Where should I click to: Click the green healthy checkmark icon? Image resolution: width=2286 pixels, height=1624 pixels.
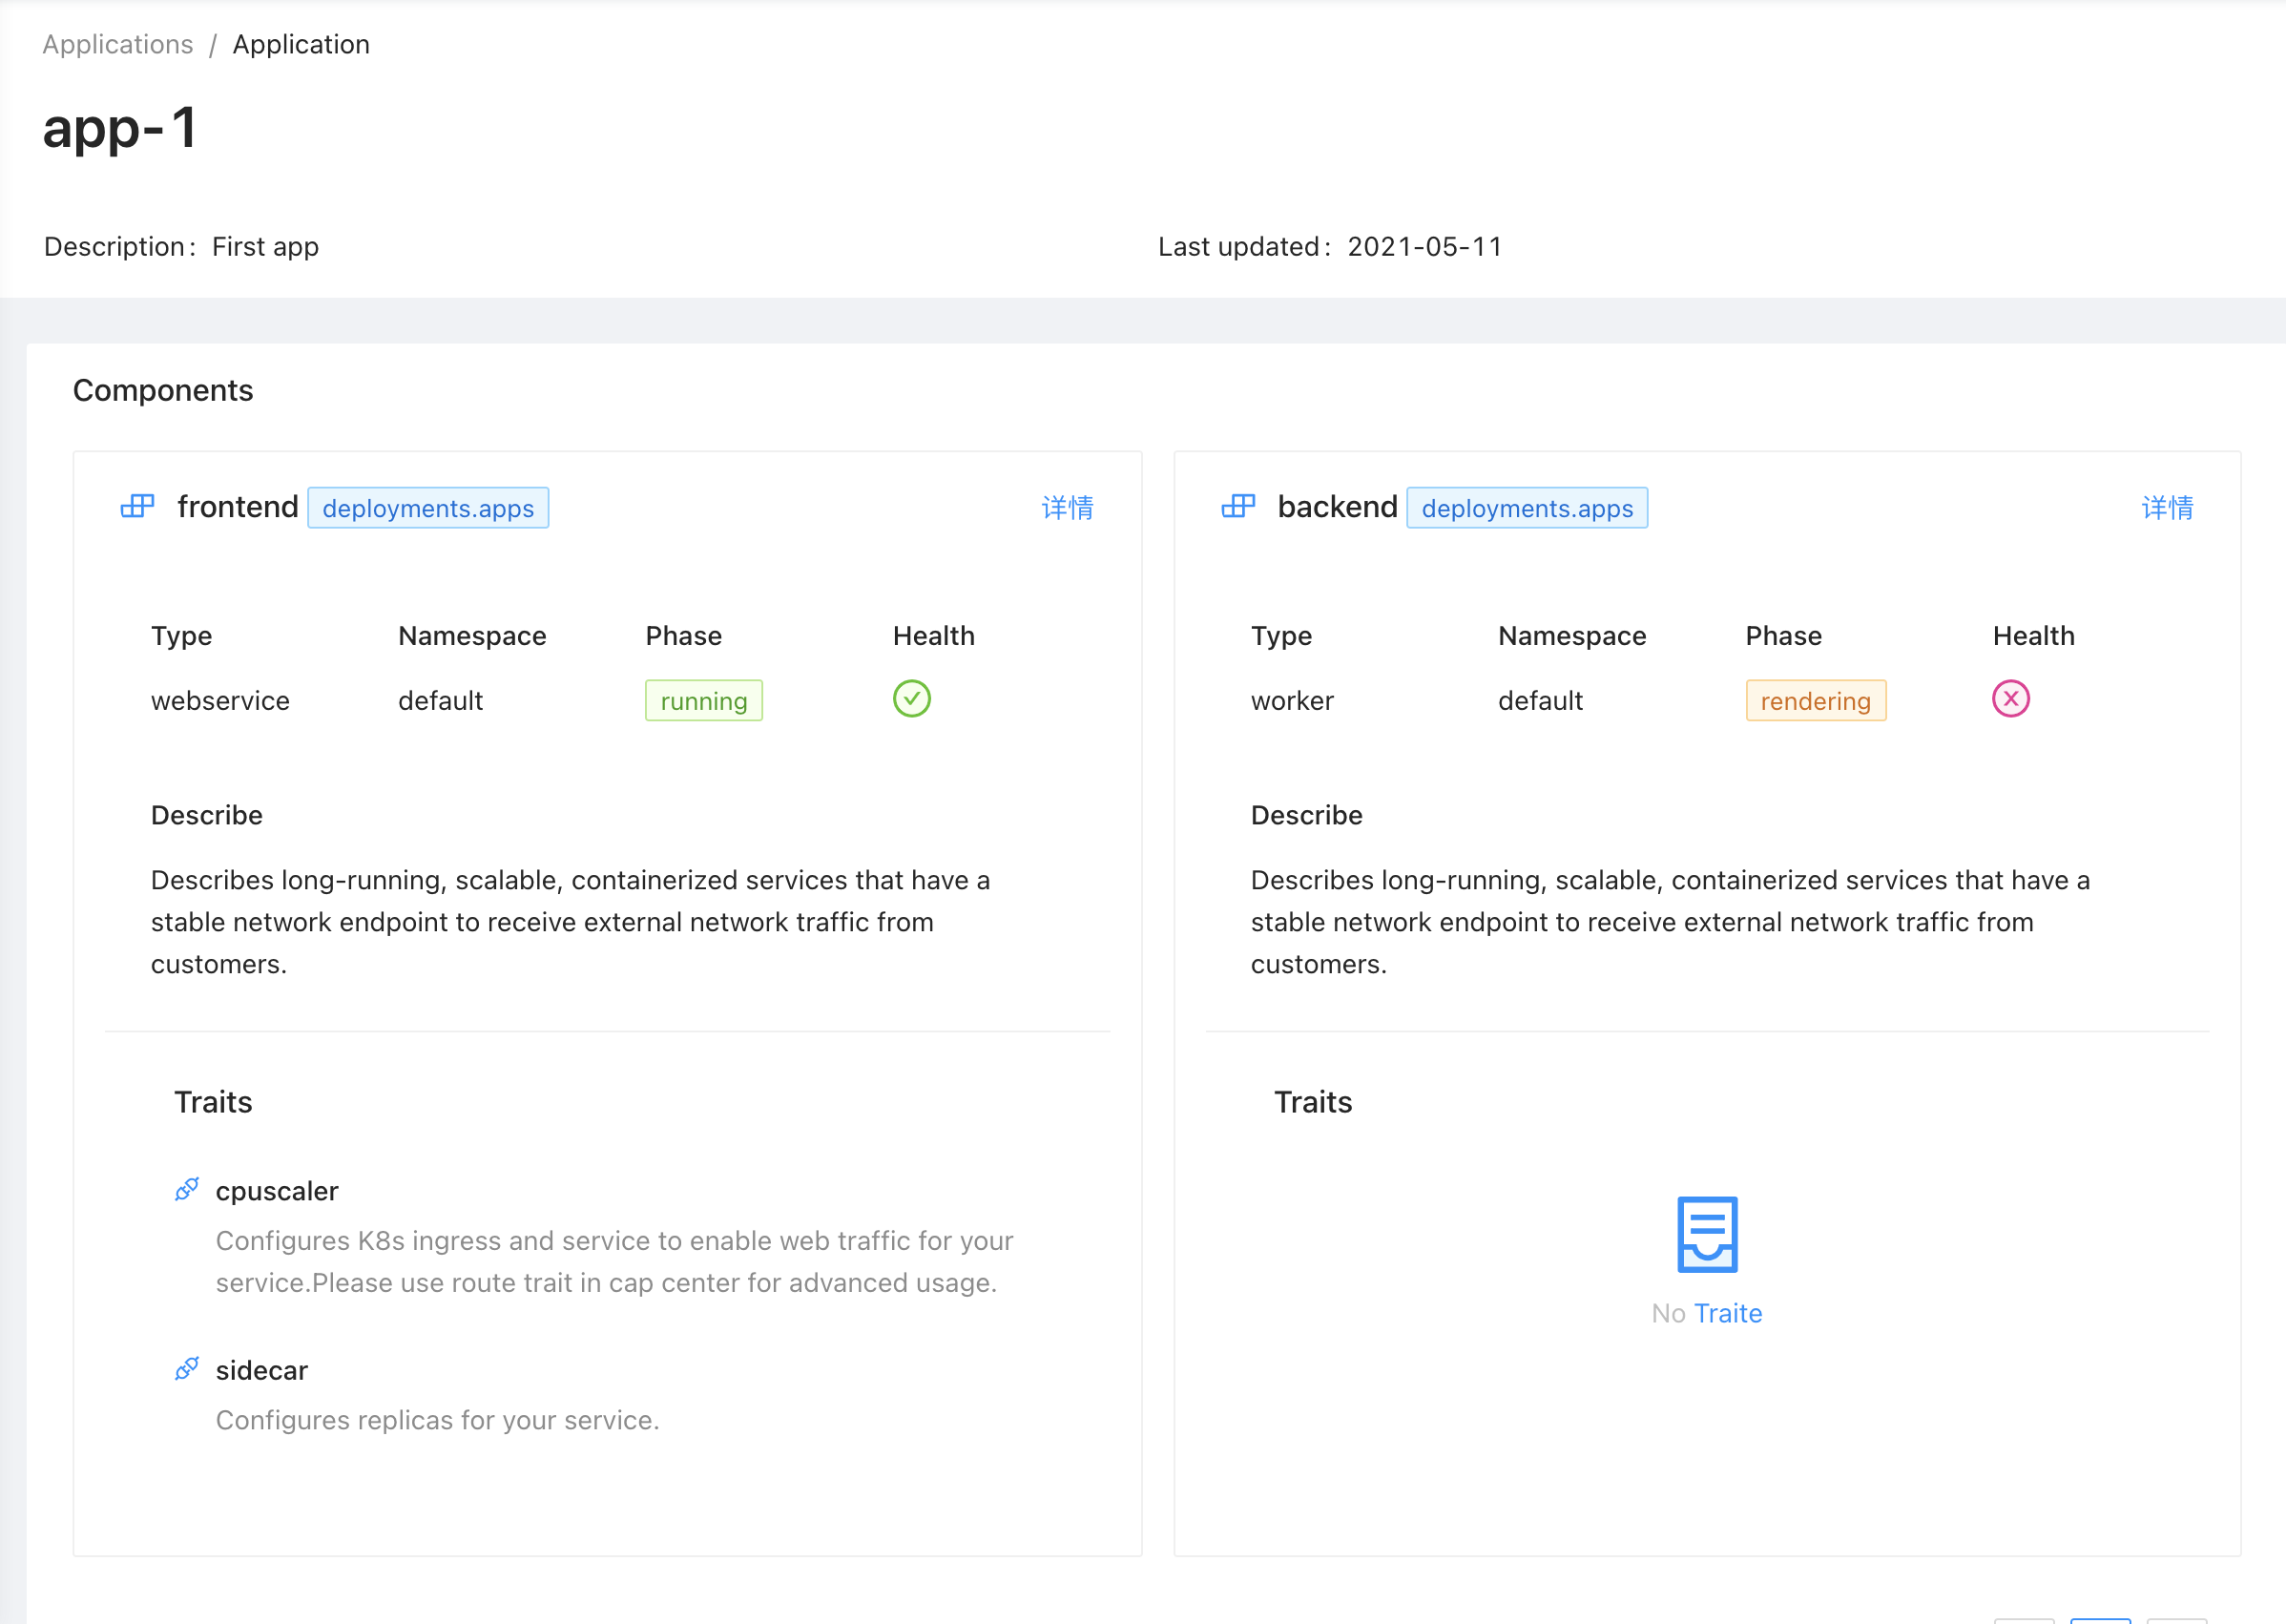point(911,699)
